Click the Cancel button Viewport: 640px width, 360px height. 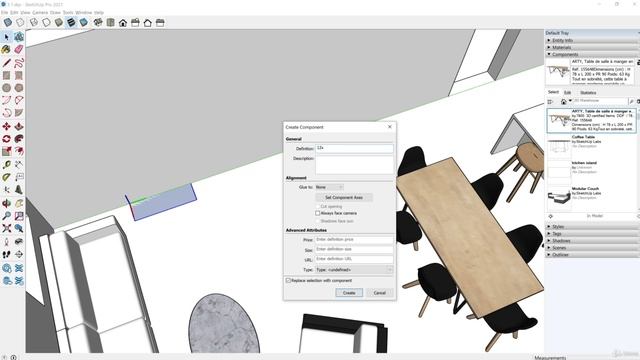click(380, 293)
